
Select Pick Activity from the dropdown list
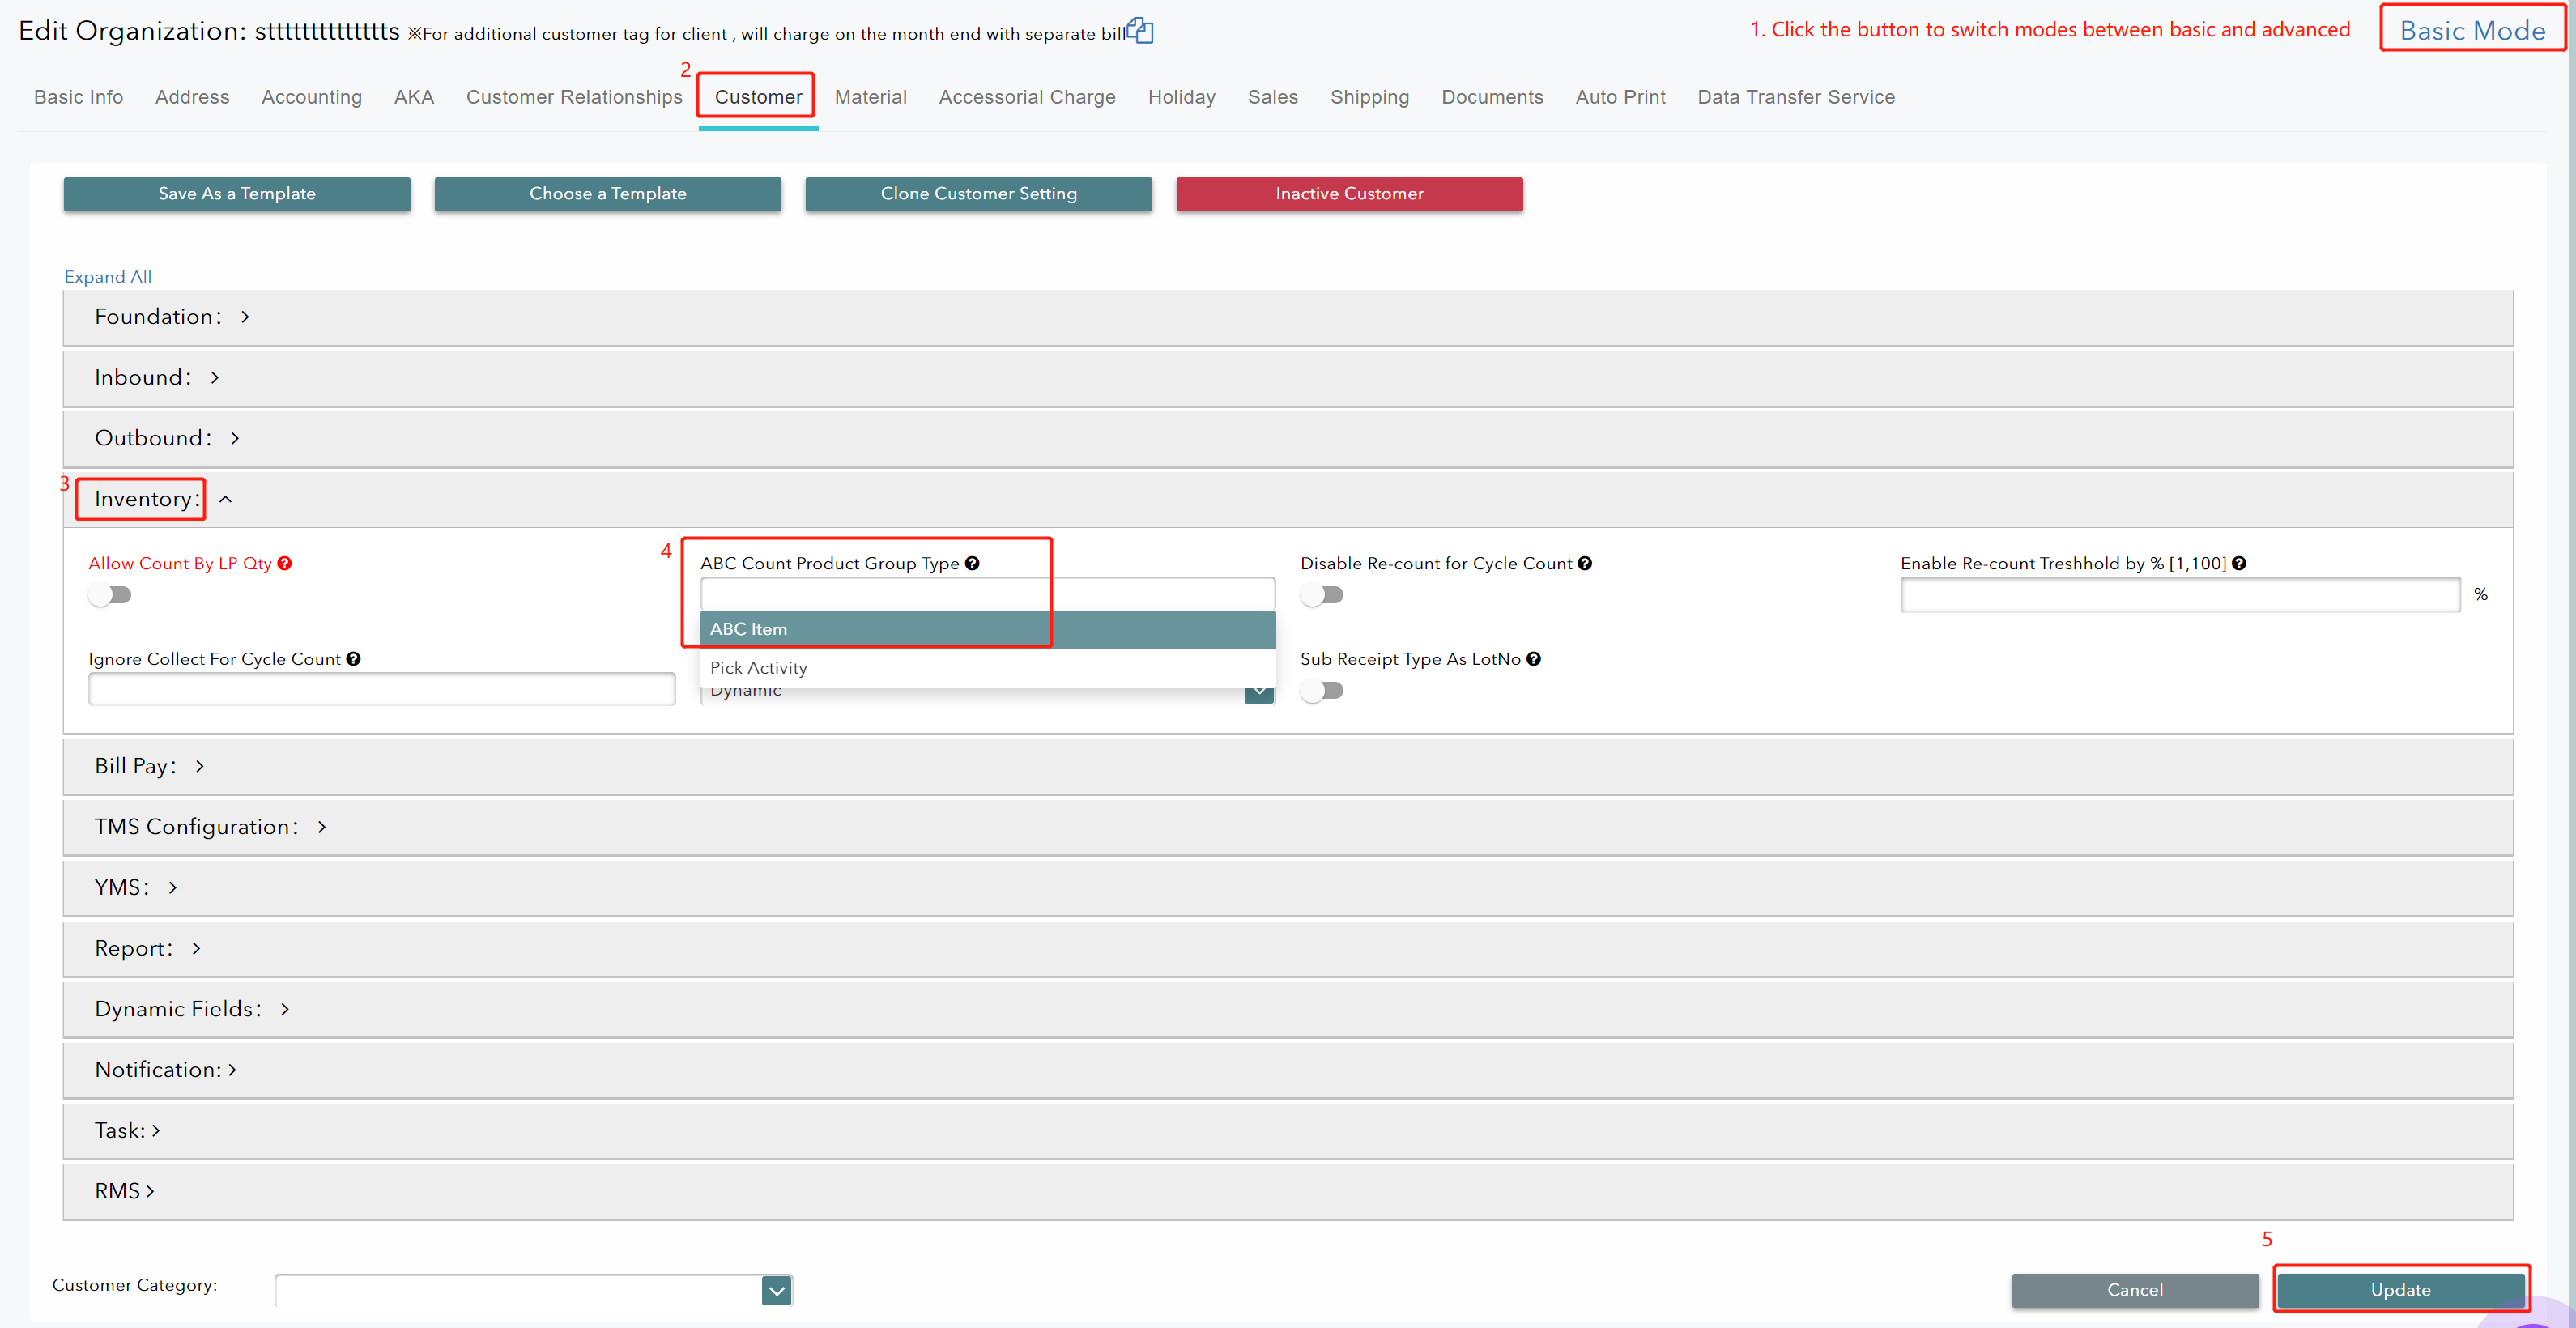coord(758,668)
